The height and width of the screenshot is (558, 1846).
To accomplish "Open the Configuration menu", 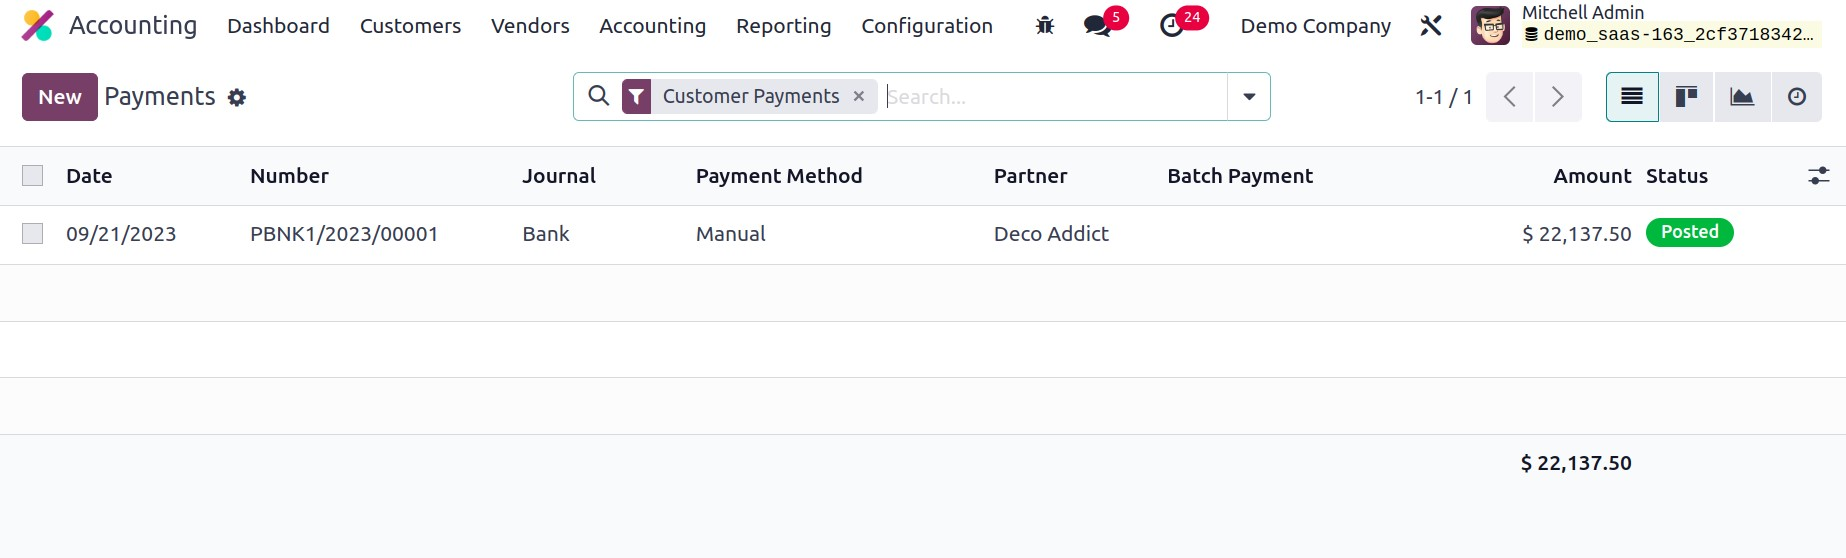I will [927, 26].
